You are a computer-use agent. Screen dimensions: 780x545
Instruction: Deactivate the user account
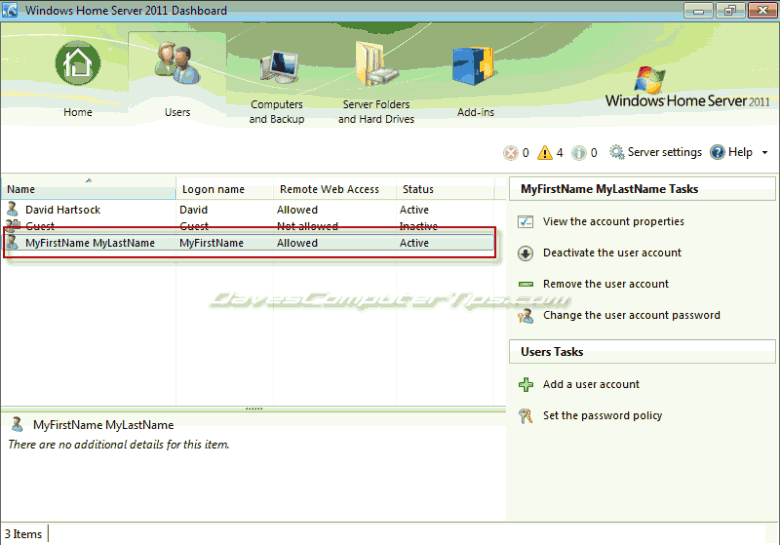(612, 253)
